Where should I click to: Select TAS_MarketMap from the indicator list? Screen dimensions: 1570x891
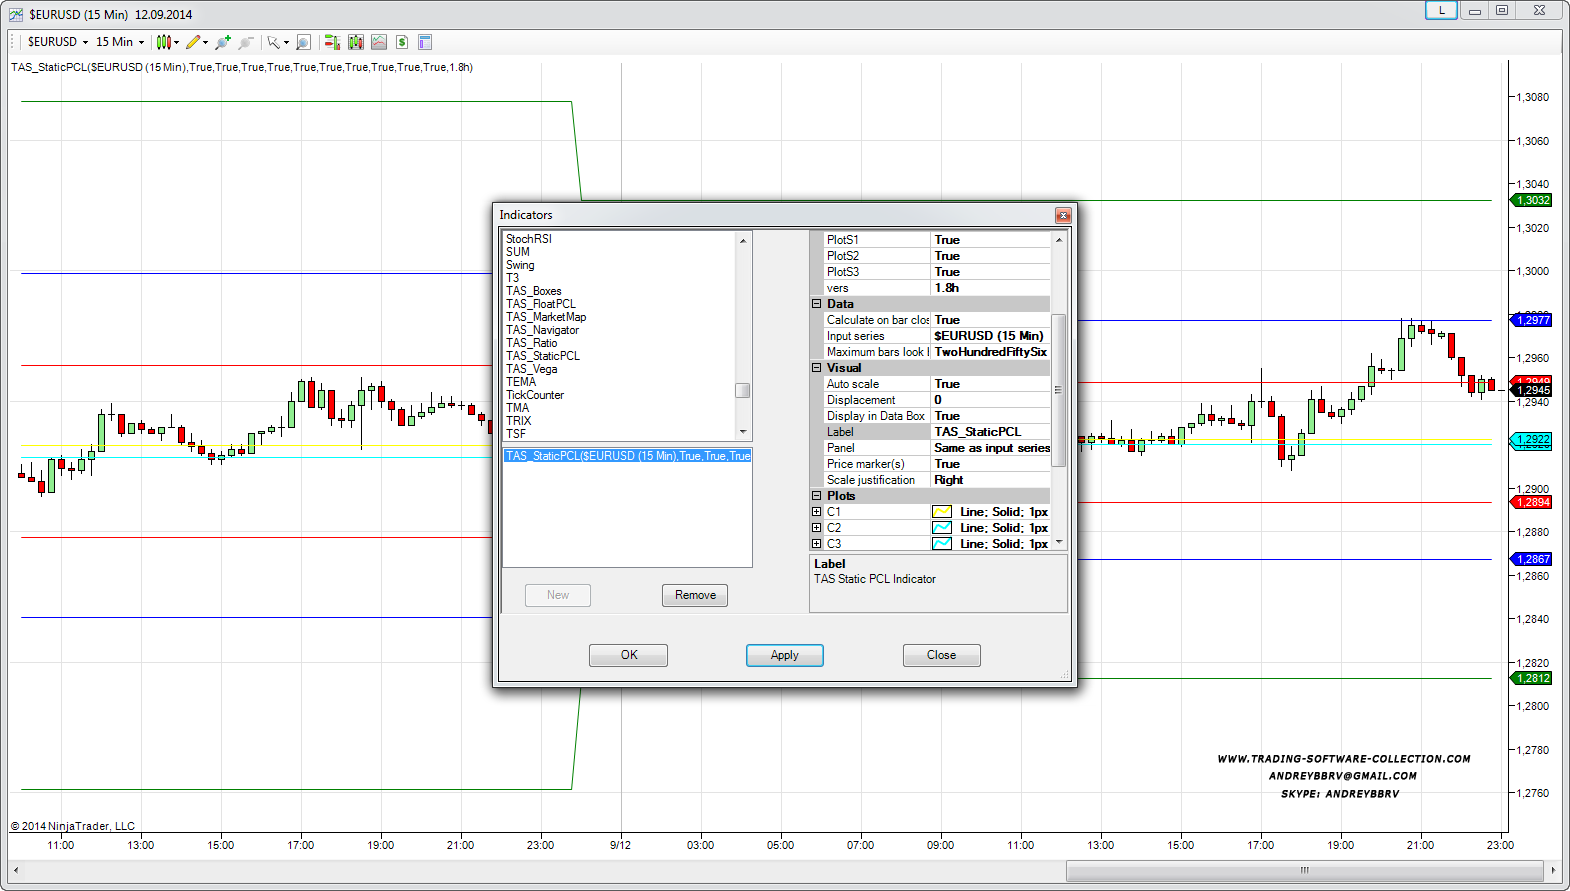tap(545, 317)
